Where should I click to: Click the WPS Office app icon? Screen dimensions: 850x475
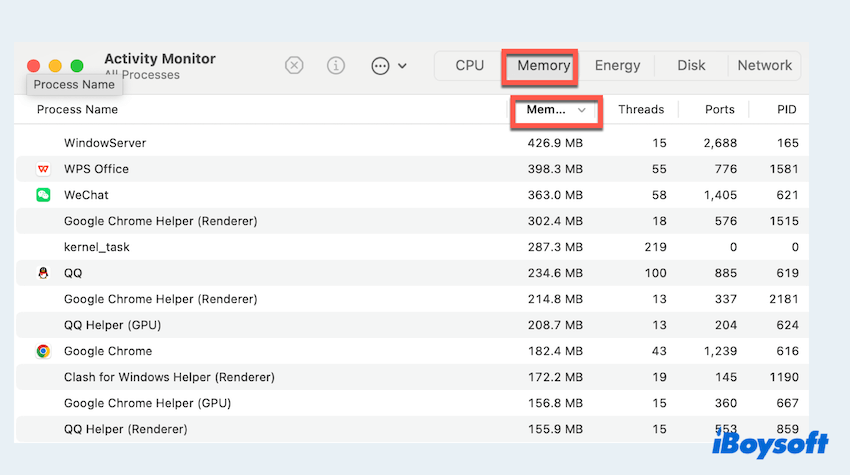click(43, 169)
